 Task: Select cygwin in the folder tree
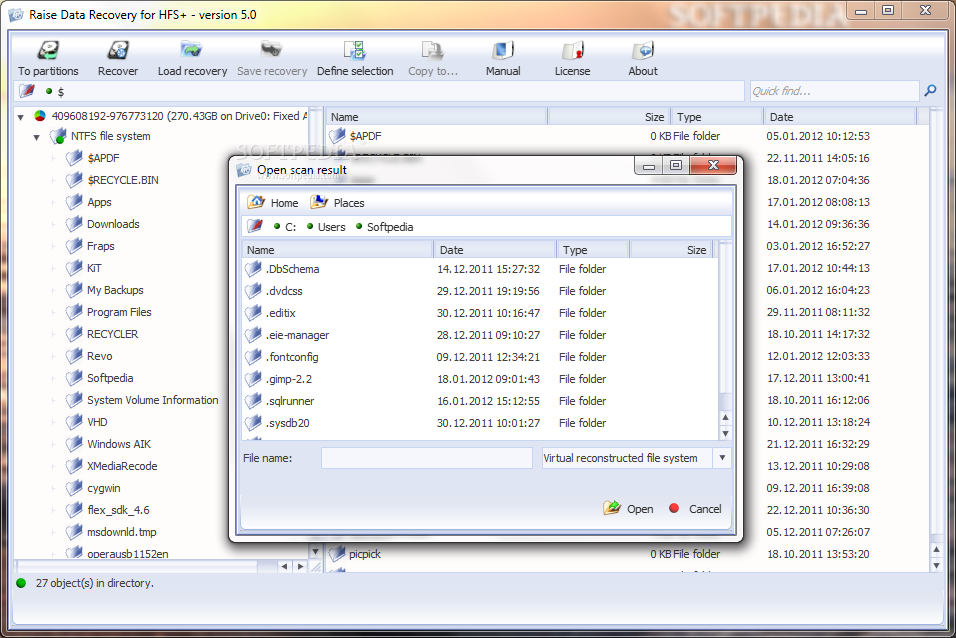point(104,488)
